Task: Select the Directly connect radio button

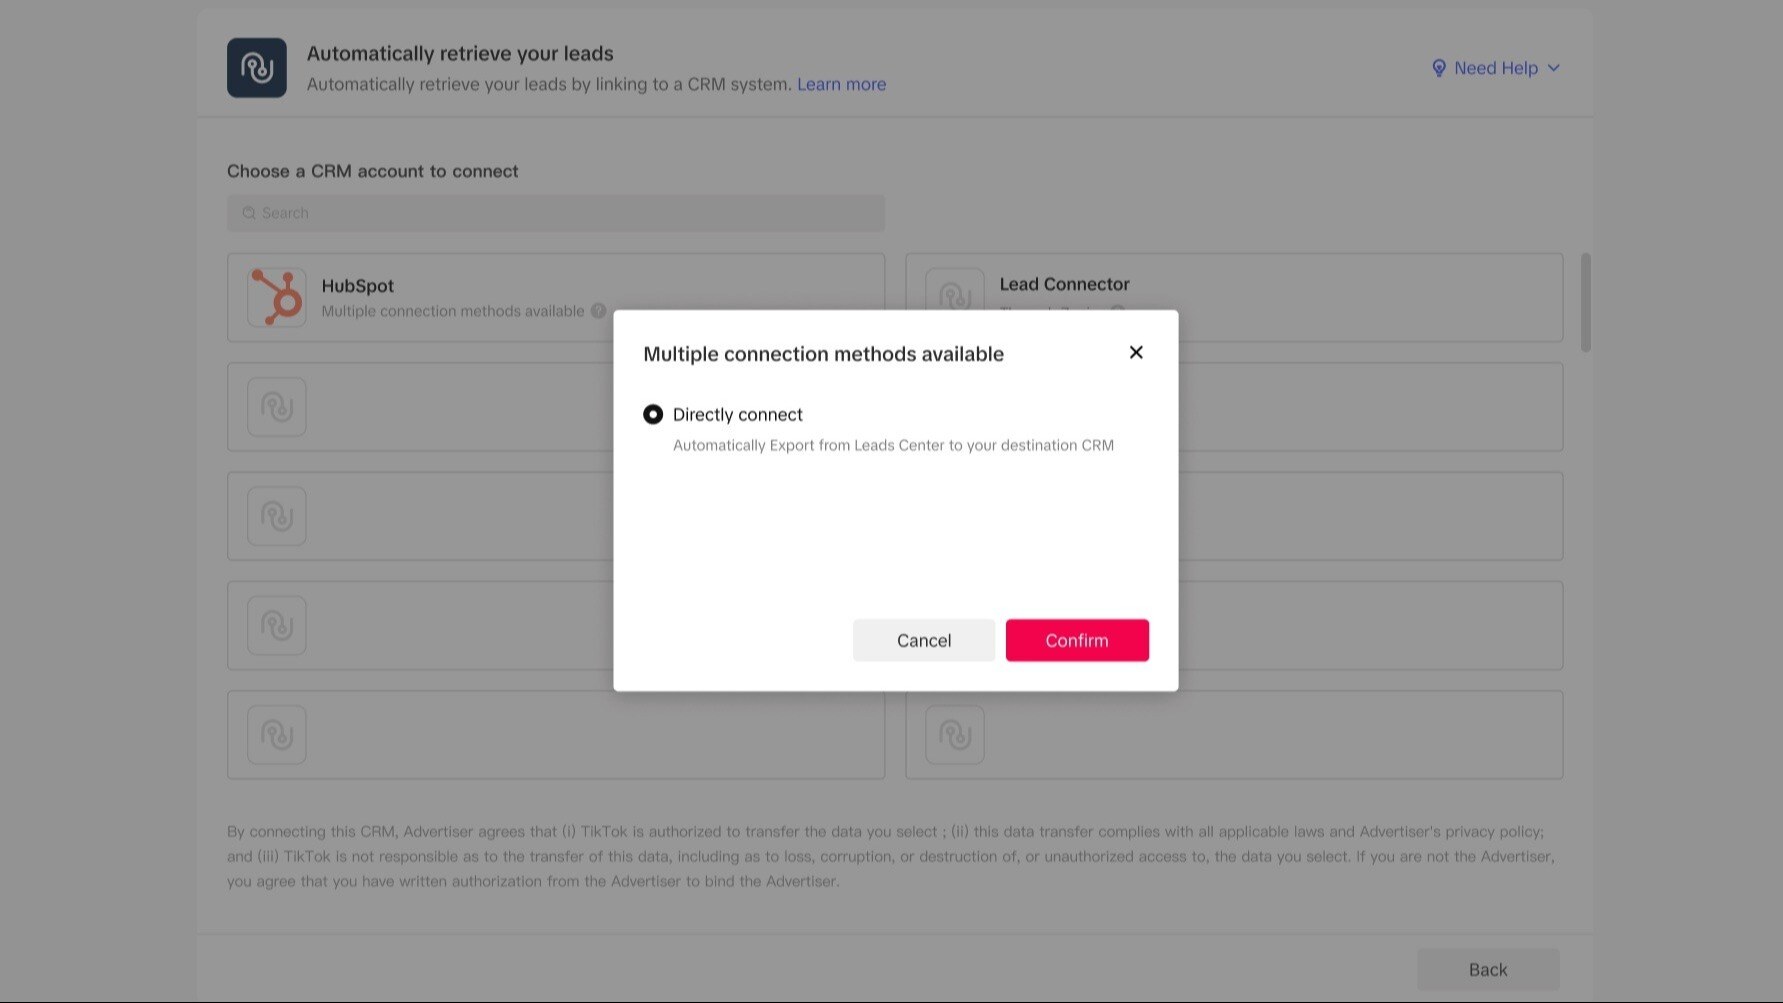Action: (653, 414)
